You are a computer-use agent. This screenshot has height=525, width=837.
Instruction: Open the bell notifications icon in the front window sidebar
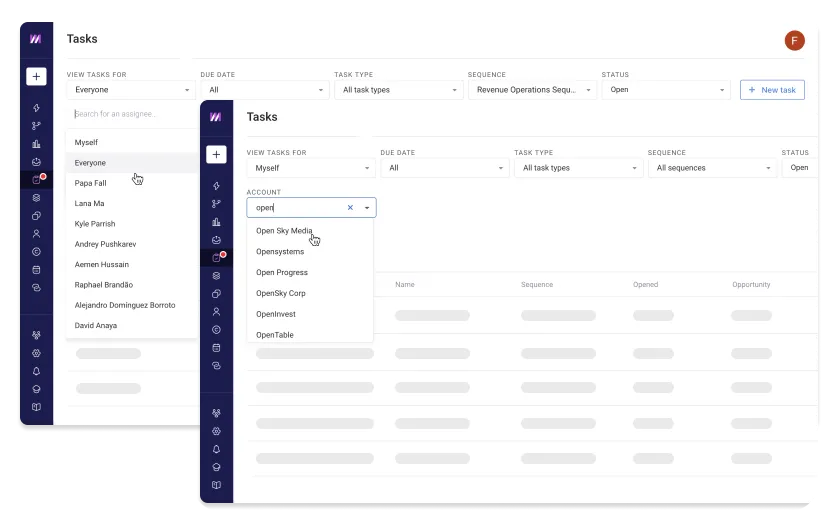point(216,449)
